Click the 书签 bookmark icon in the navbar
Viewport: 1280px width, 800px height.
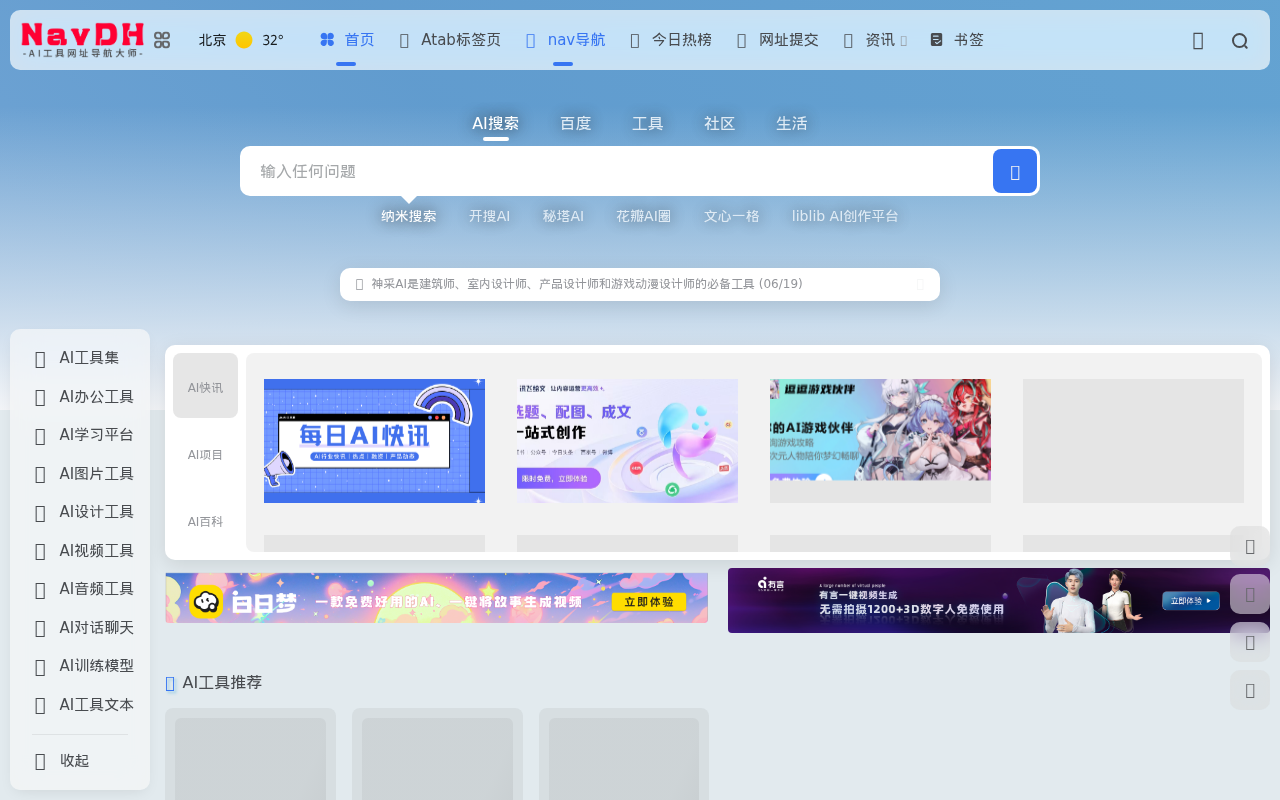point(935,39)
